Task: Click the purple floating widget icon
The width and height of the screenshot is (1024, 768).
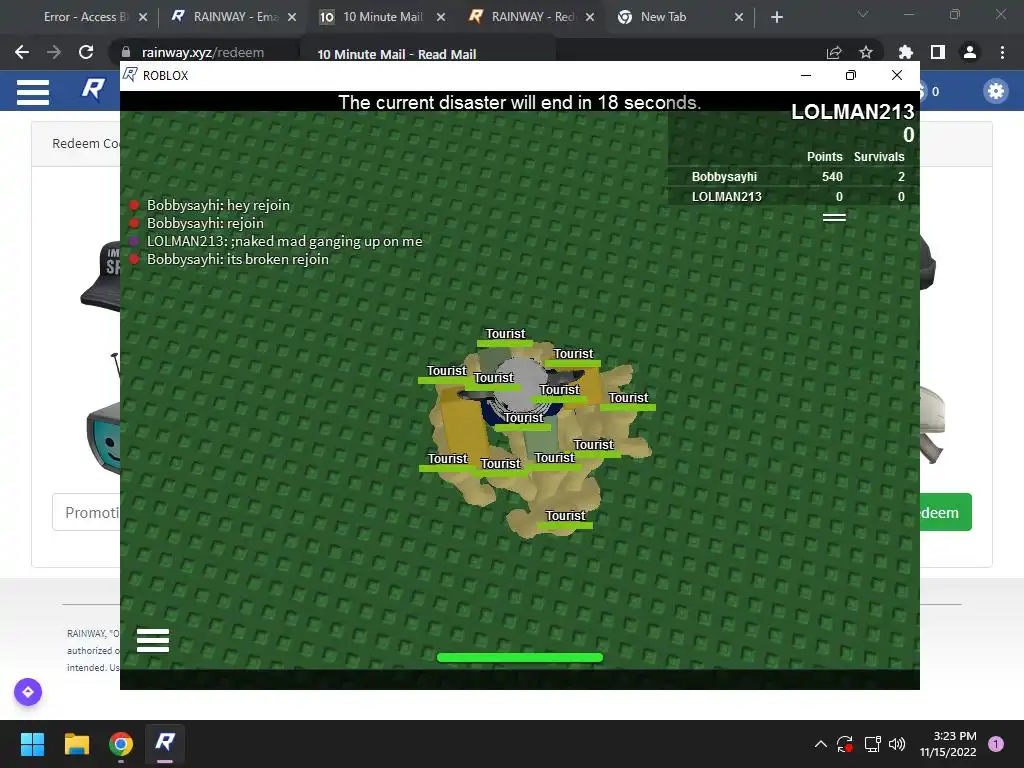Action: coord(28,692)
